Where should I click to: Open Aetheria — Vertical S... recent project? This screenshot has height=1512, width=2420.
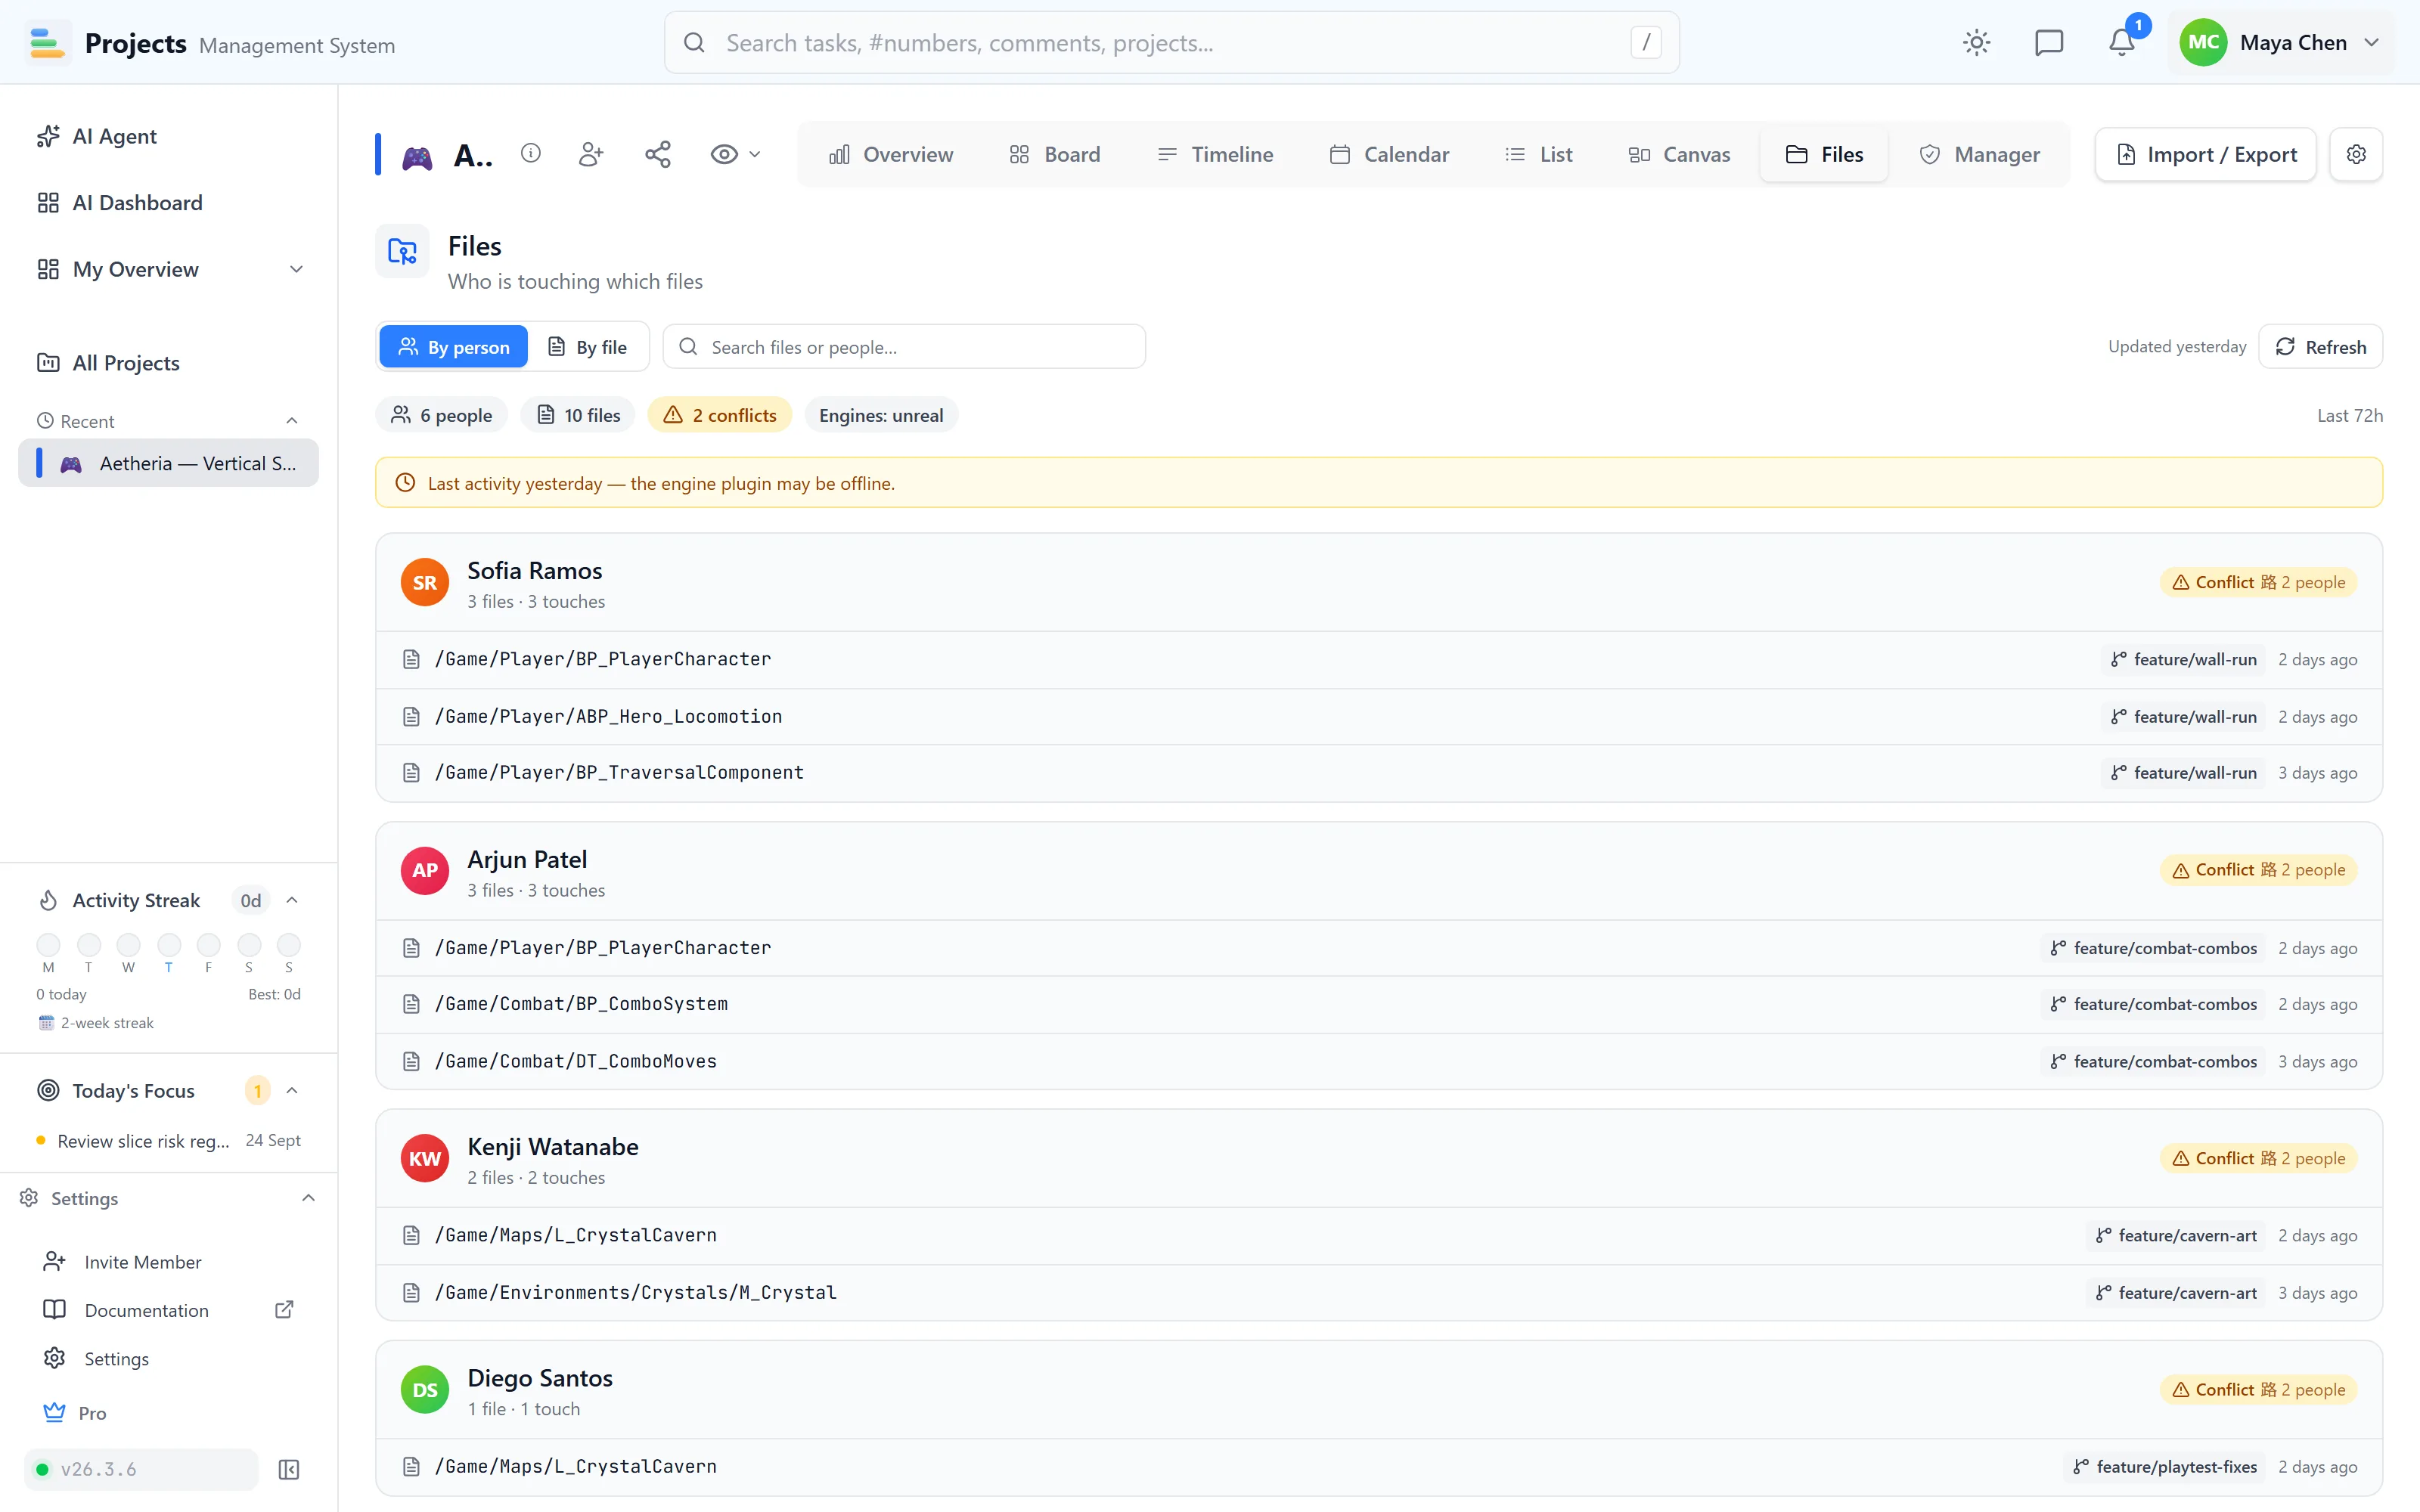coord(168,463)
